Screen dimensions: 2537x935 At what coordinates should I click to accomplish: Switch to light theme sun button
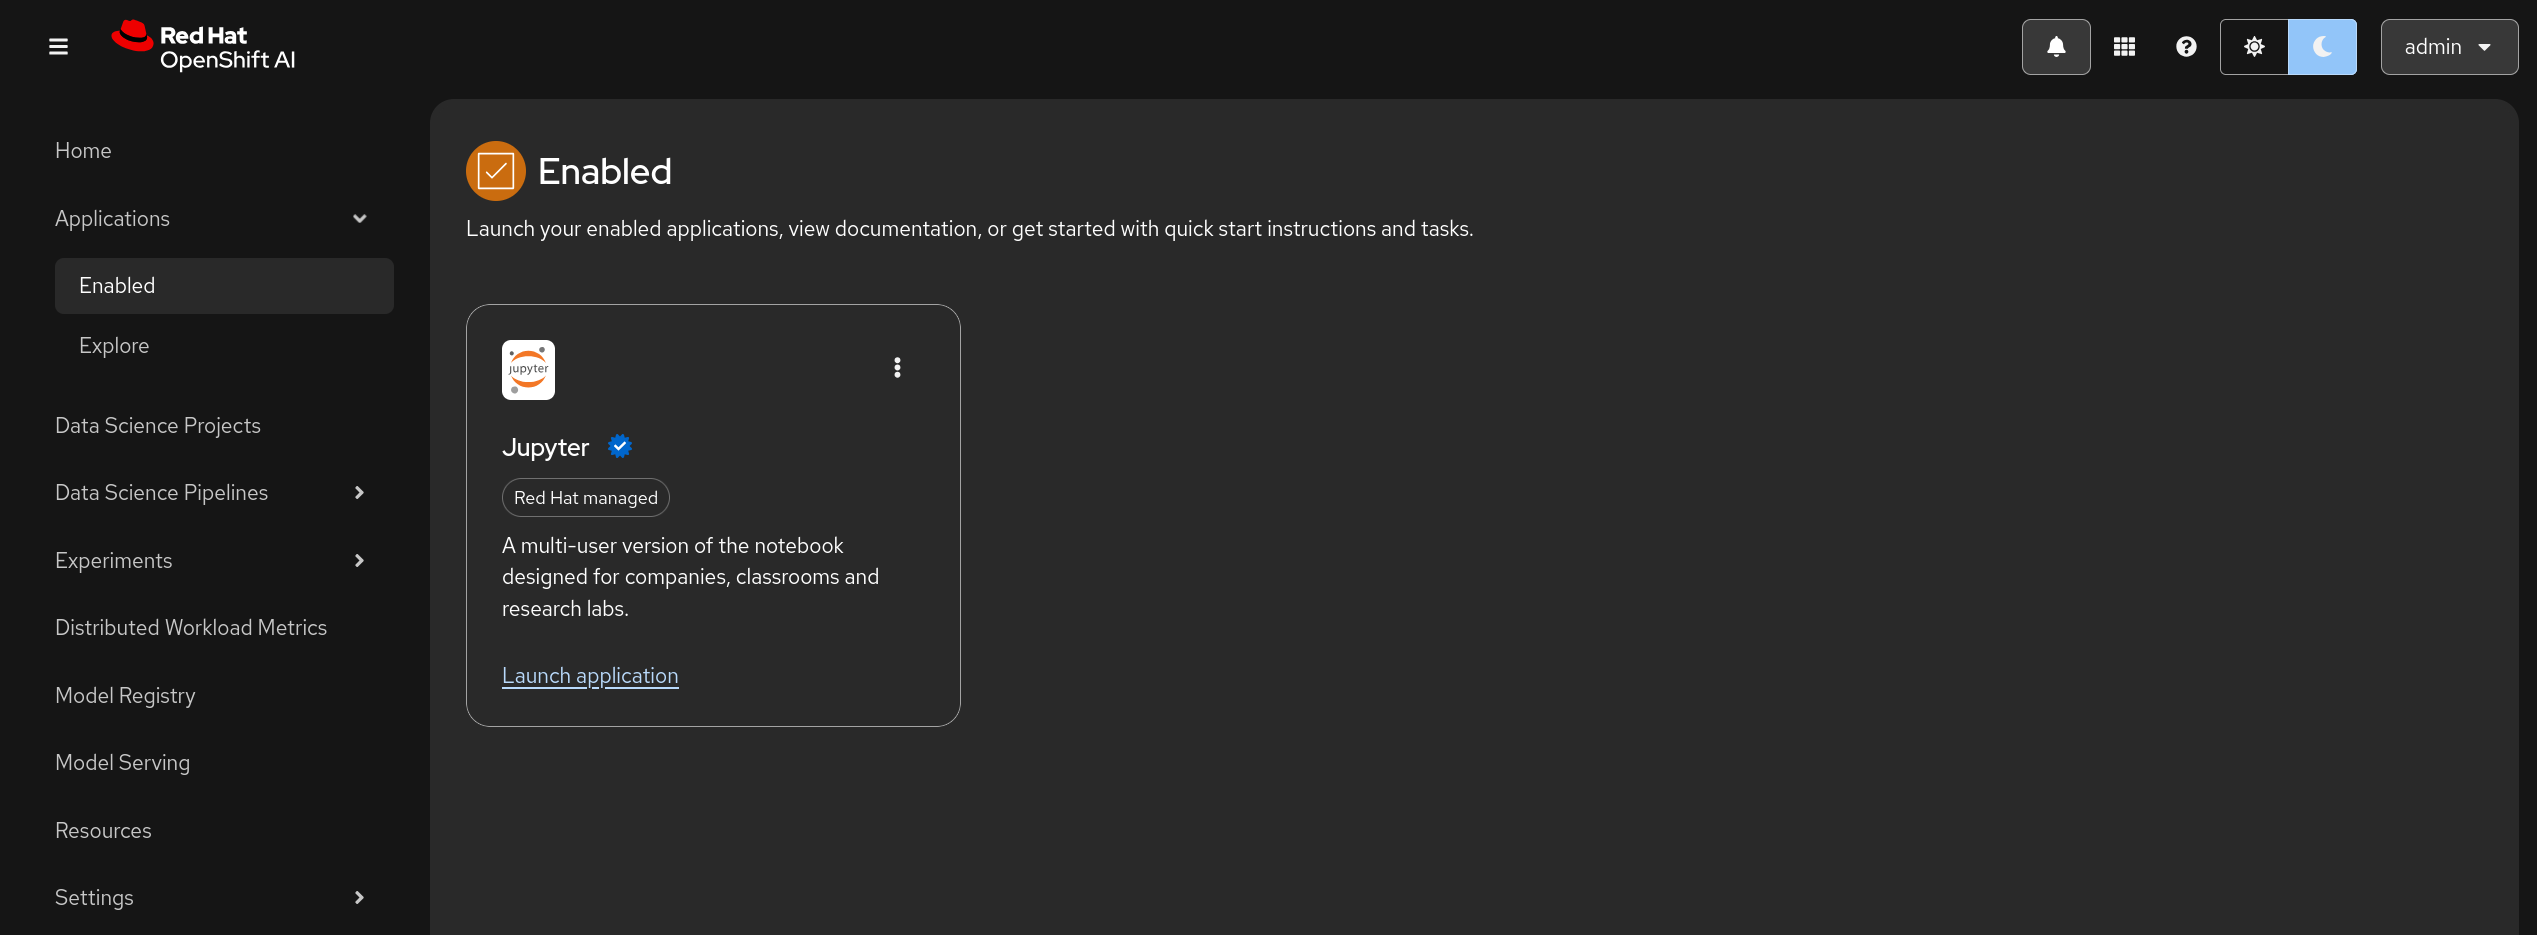(x=2254, y=47)
